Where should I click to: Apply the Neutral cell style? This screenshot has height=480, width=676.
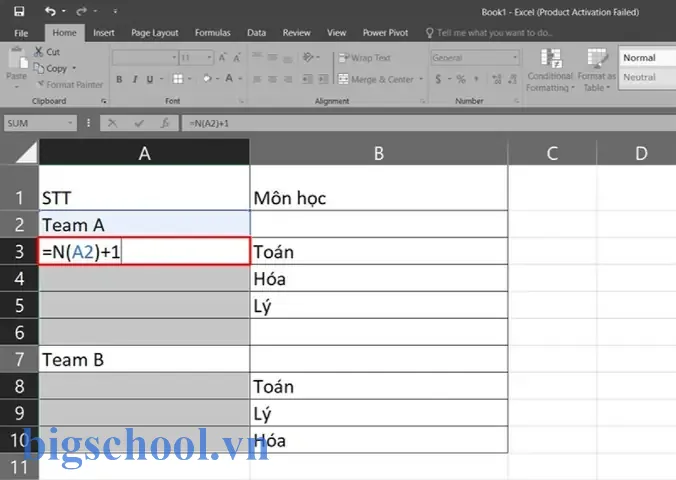pos(648,77)
